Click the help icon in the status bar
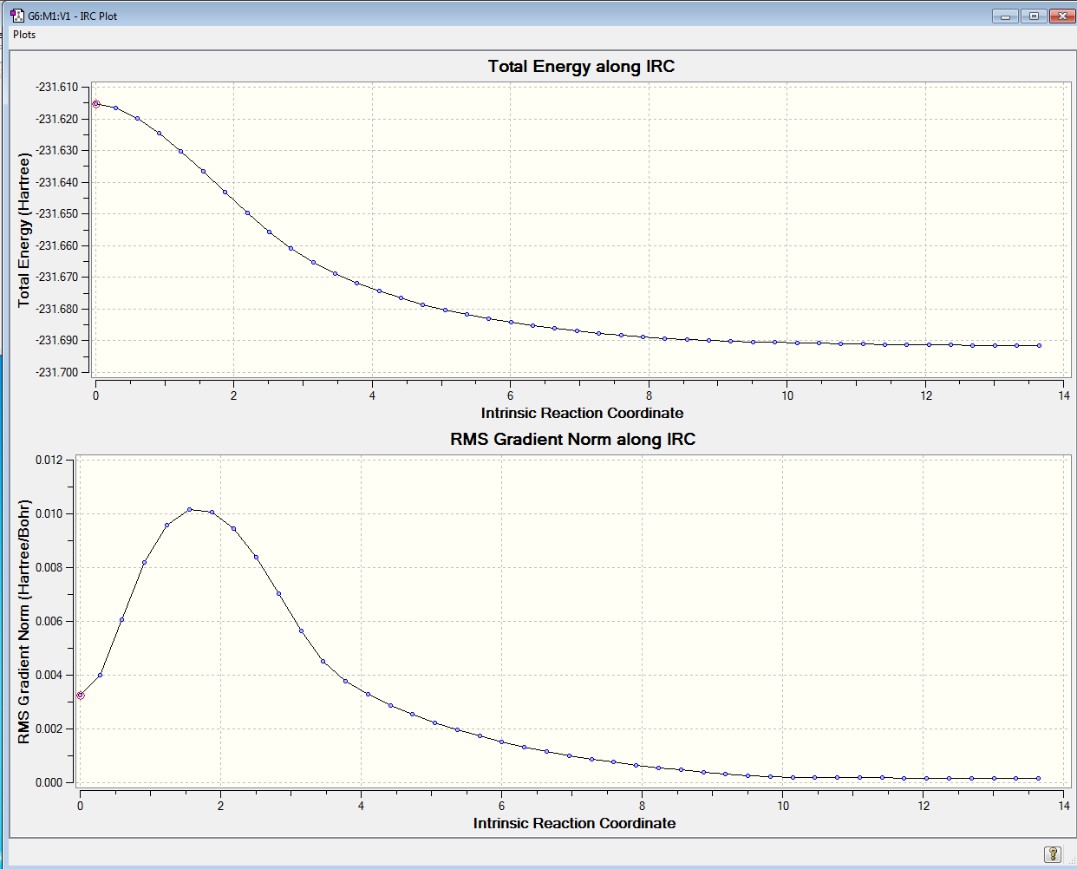Image resolution: width=1077 pixels, height=869 pixels. coord(1053,854)
